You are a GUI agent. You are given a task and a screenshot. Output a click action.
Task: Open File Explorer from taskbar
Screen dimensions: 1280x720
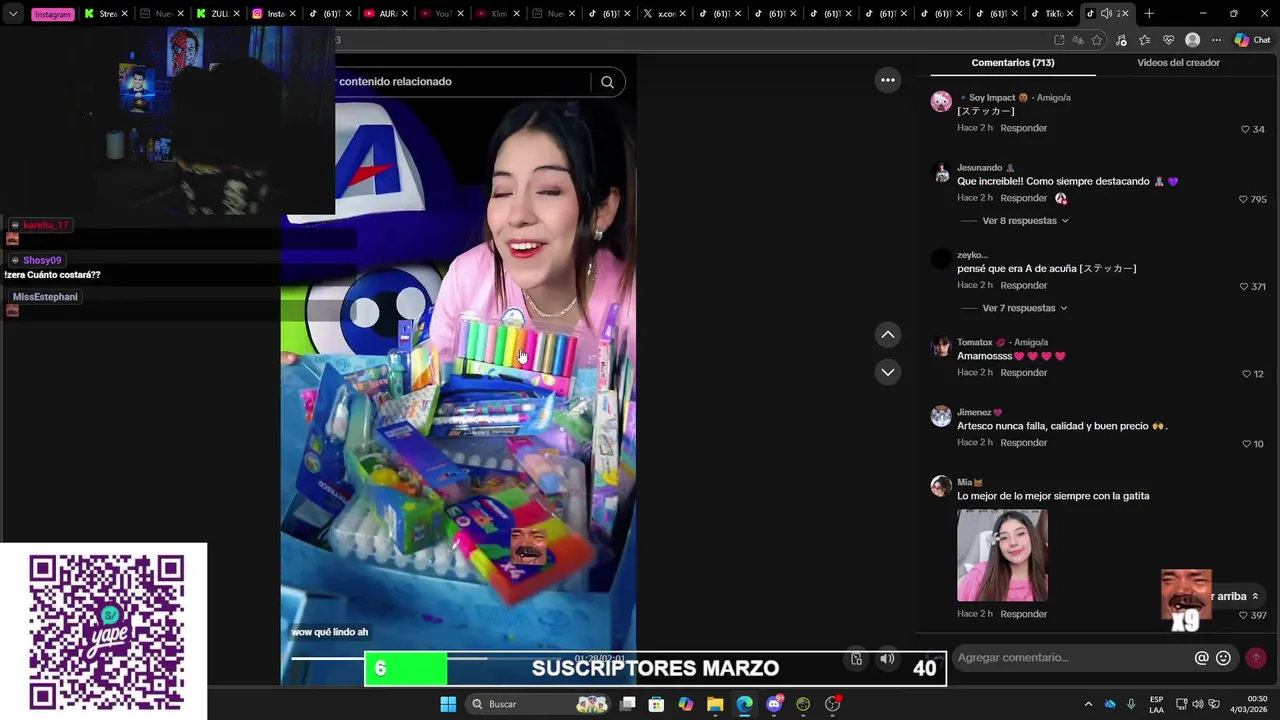(715, 704)
